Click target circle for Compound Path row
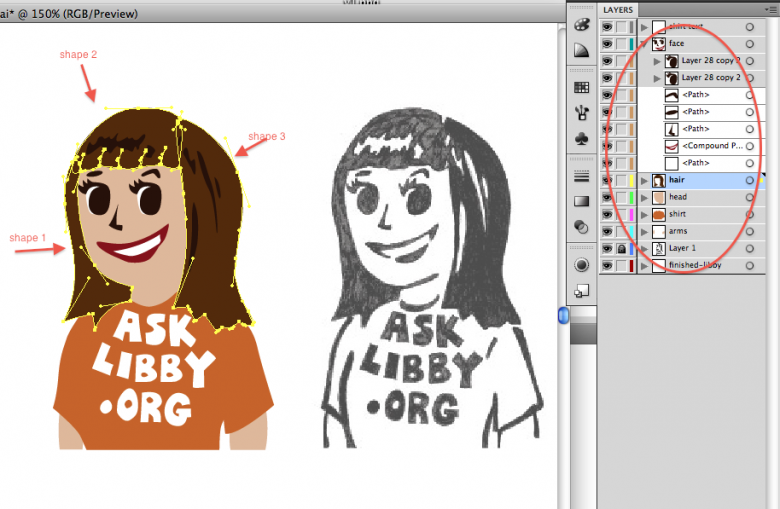 750,146
